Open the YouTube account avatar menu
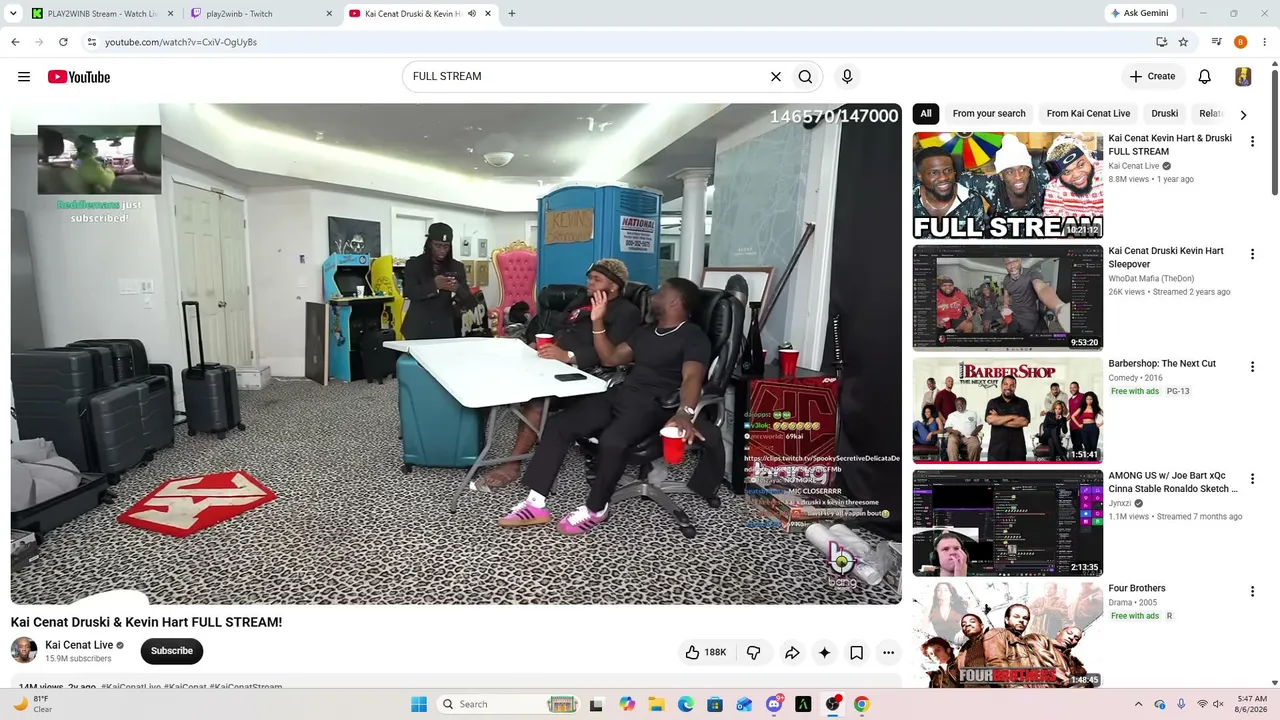The width and height of the screenshot is (1280, 720). (x=1243, y=76)
